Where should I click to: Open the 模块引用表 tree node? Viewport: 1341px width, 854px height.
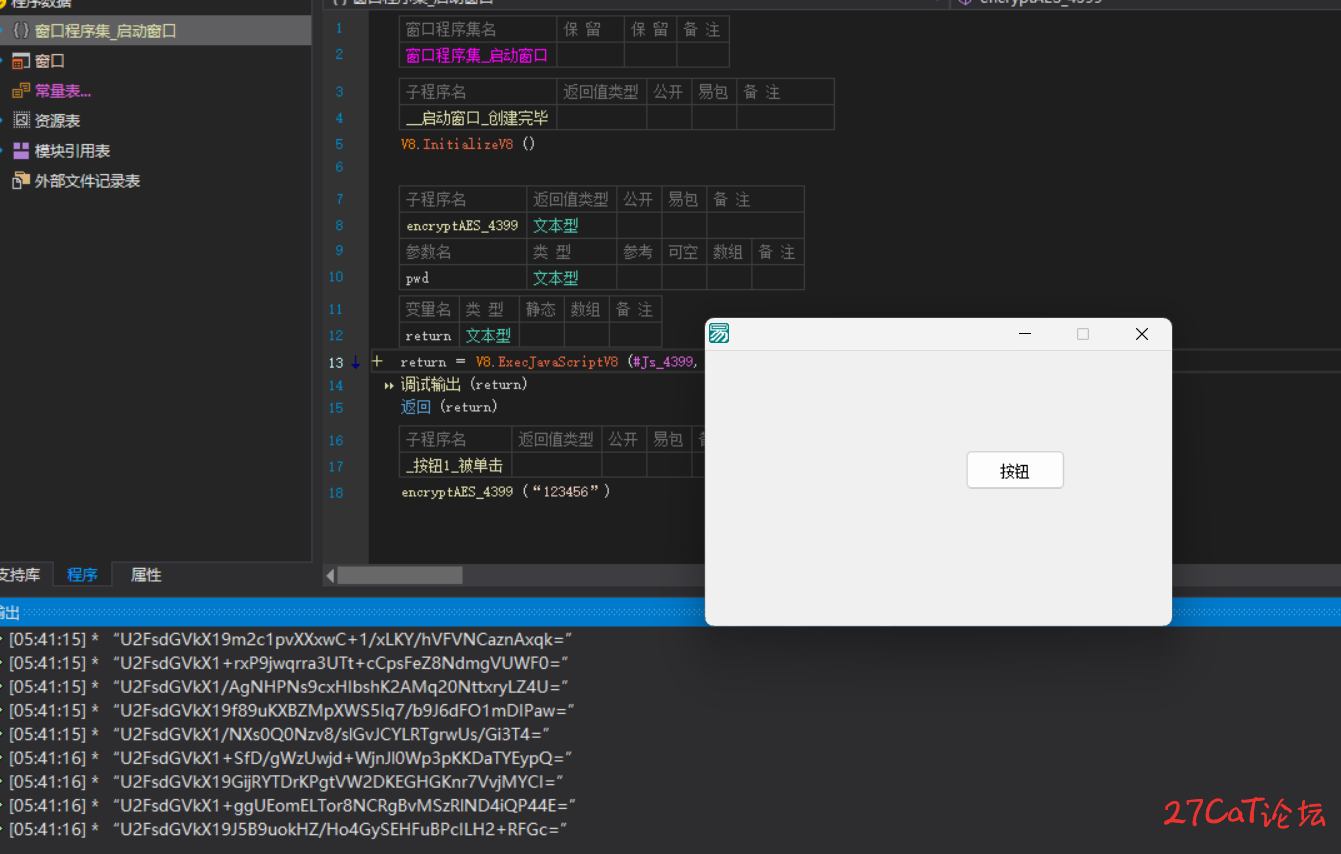72,151
